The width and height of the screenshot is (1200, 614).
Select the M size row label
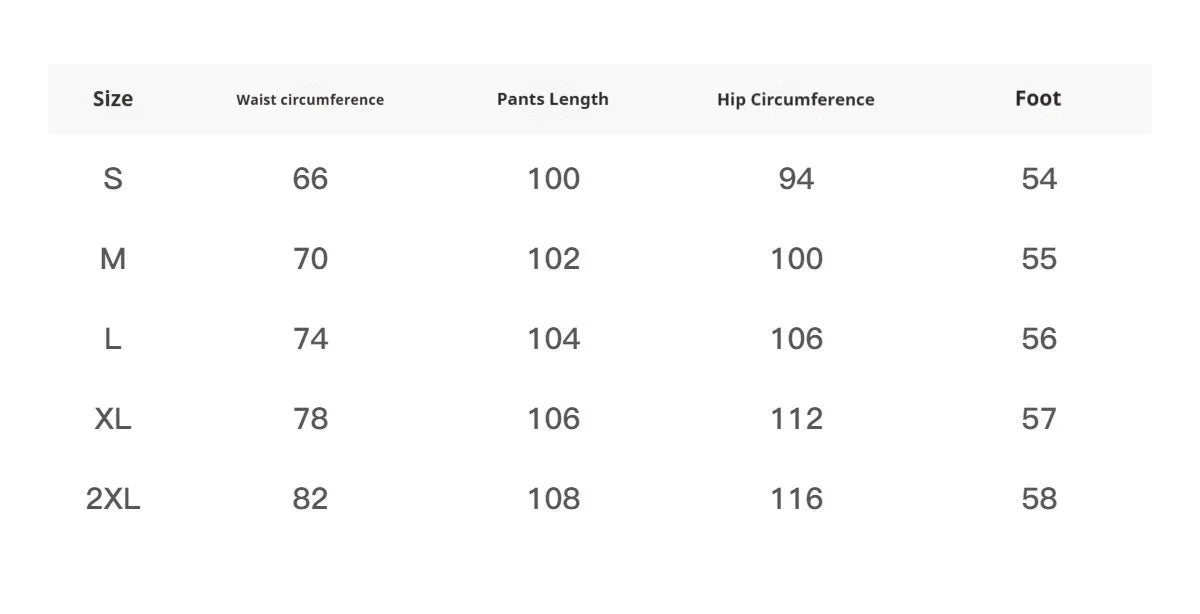point(113,259)
